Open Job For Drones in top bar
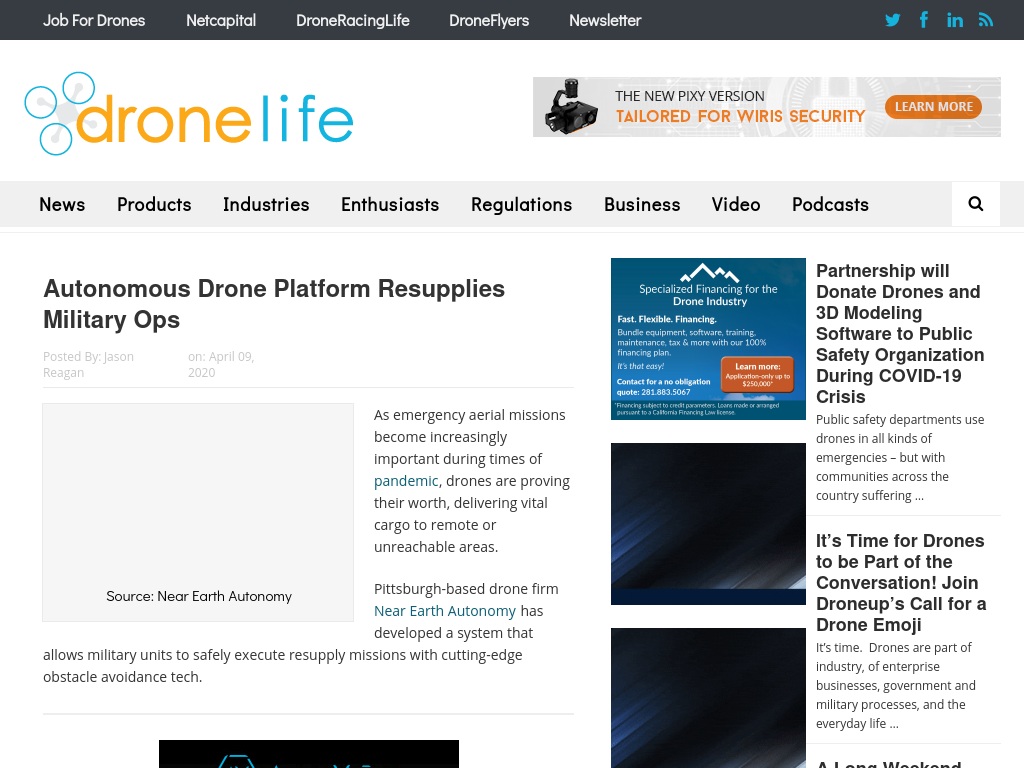1024x768 pixels. pyautogui.click(x=94, y=20)
